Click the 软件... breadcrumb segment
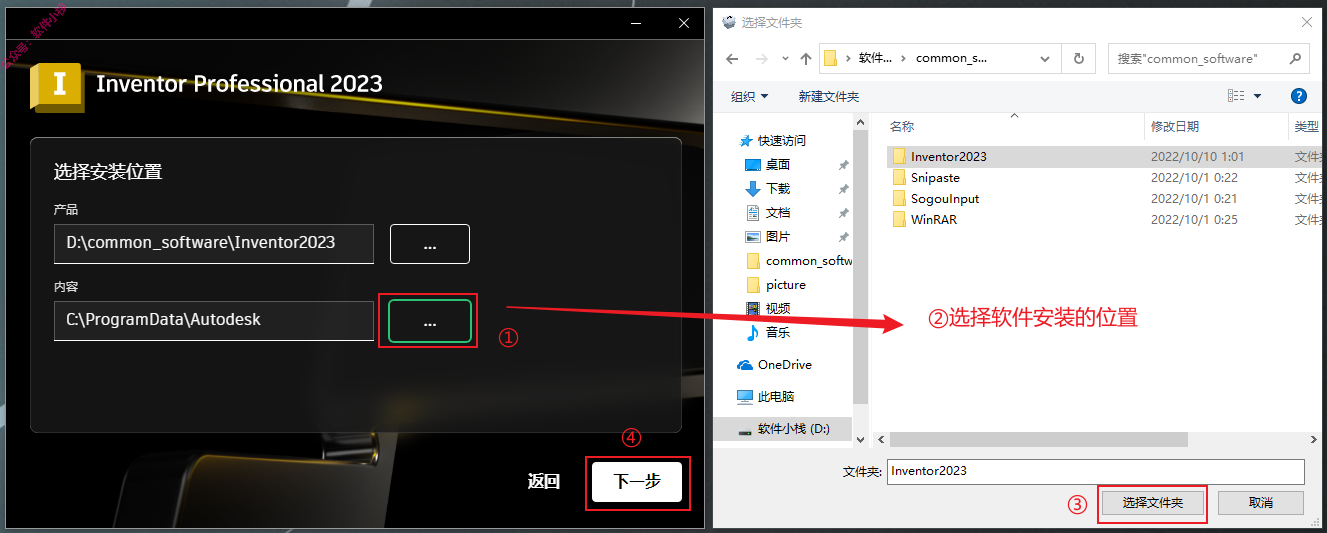The image size is (1327, 533). tap(875, 58)
